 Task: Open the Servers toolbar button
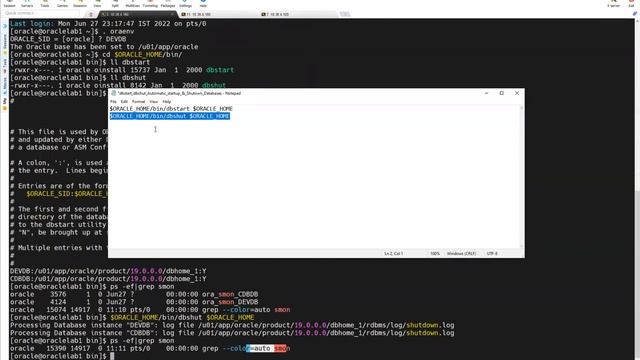[27, 4]
